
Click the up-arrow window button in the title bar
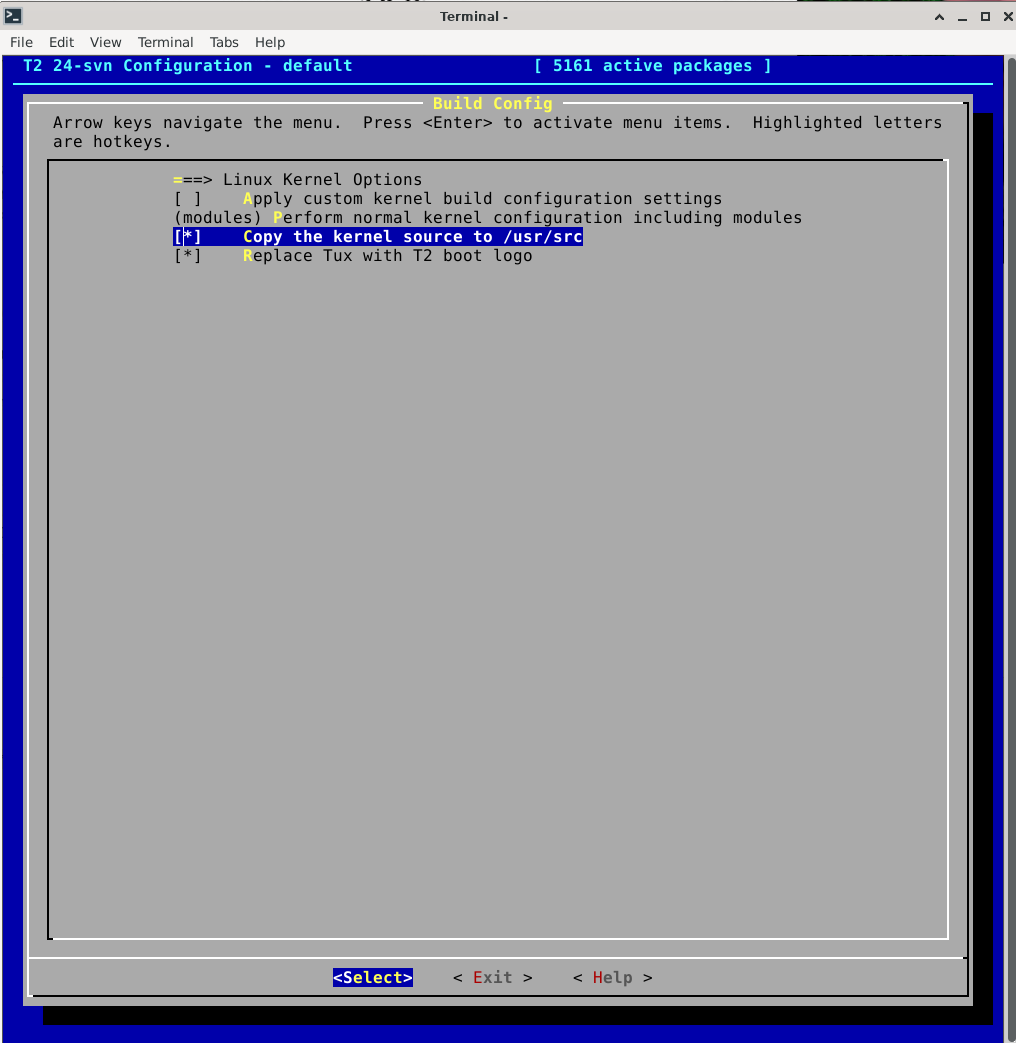point(940,16)
